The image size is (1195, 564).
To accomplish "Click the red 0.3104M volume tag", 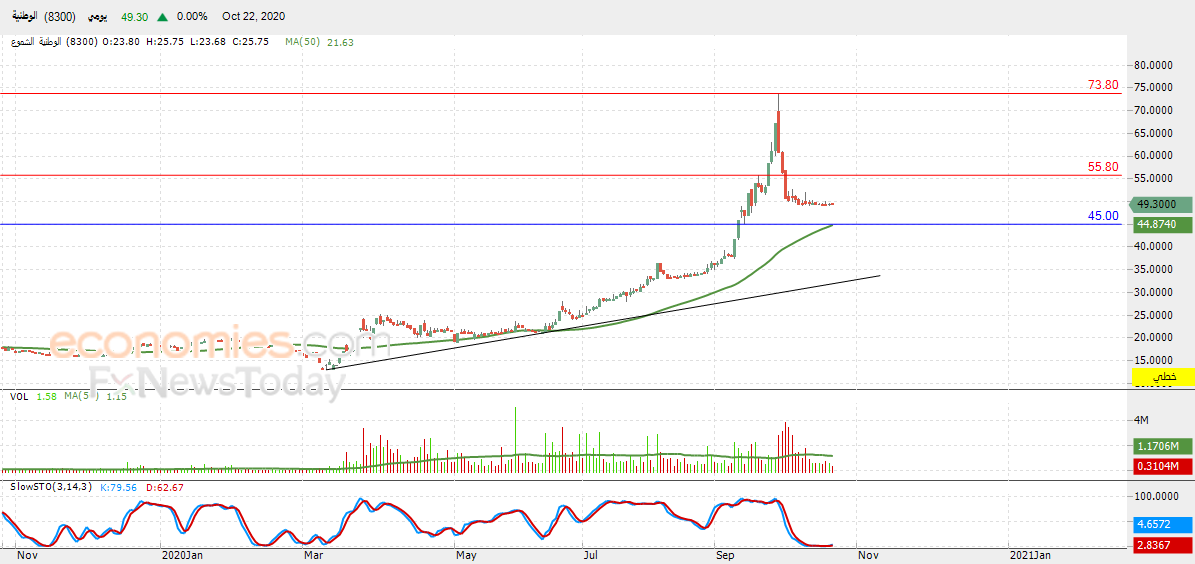I will [1161, 466].
